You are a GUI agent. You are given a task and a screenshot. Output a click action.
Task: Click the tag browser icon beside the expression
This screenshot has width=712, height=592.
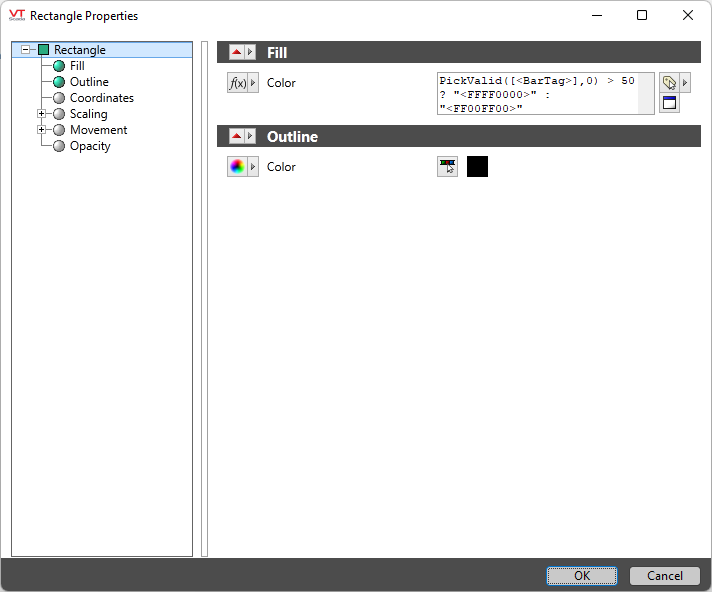coord(668,83)
